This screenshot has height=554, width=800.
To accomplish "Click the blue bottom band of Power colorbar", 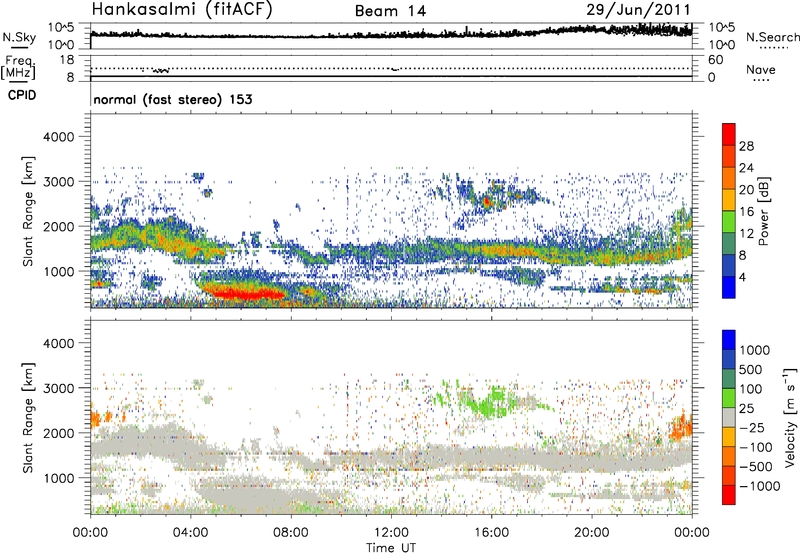I will 729,287.
